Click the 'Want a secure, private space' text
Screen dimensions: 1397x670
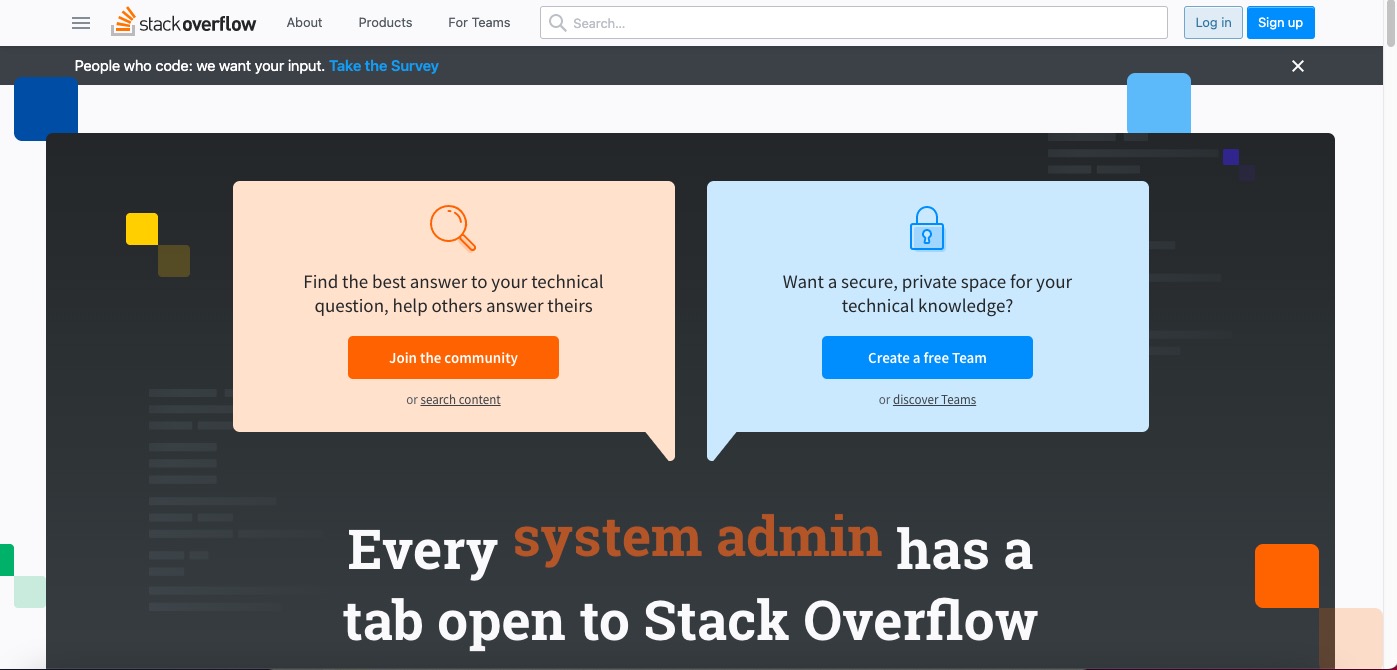(x=927, y=294)
